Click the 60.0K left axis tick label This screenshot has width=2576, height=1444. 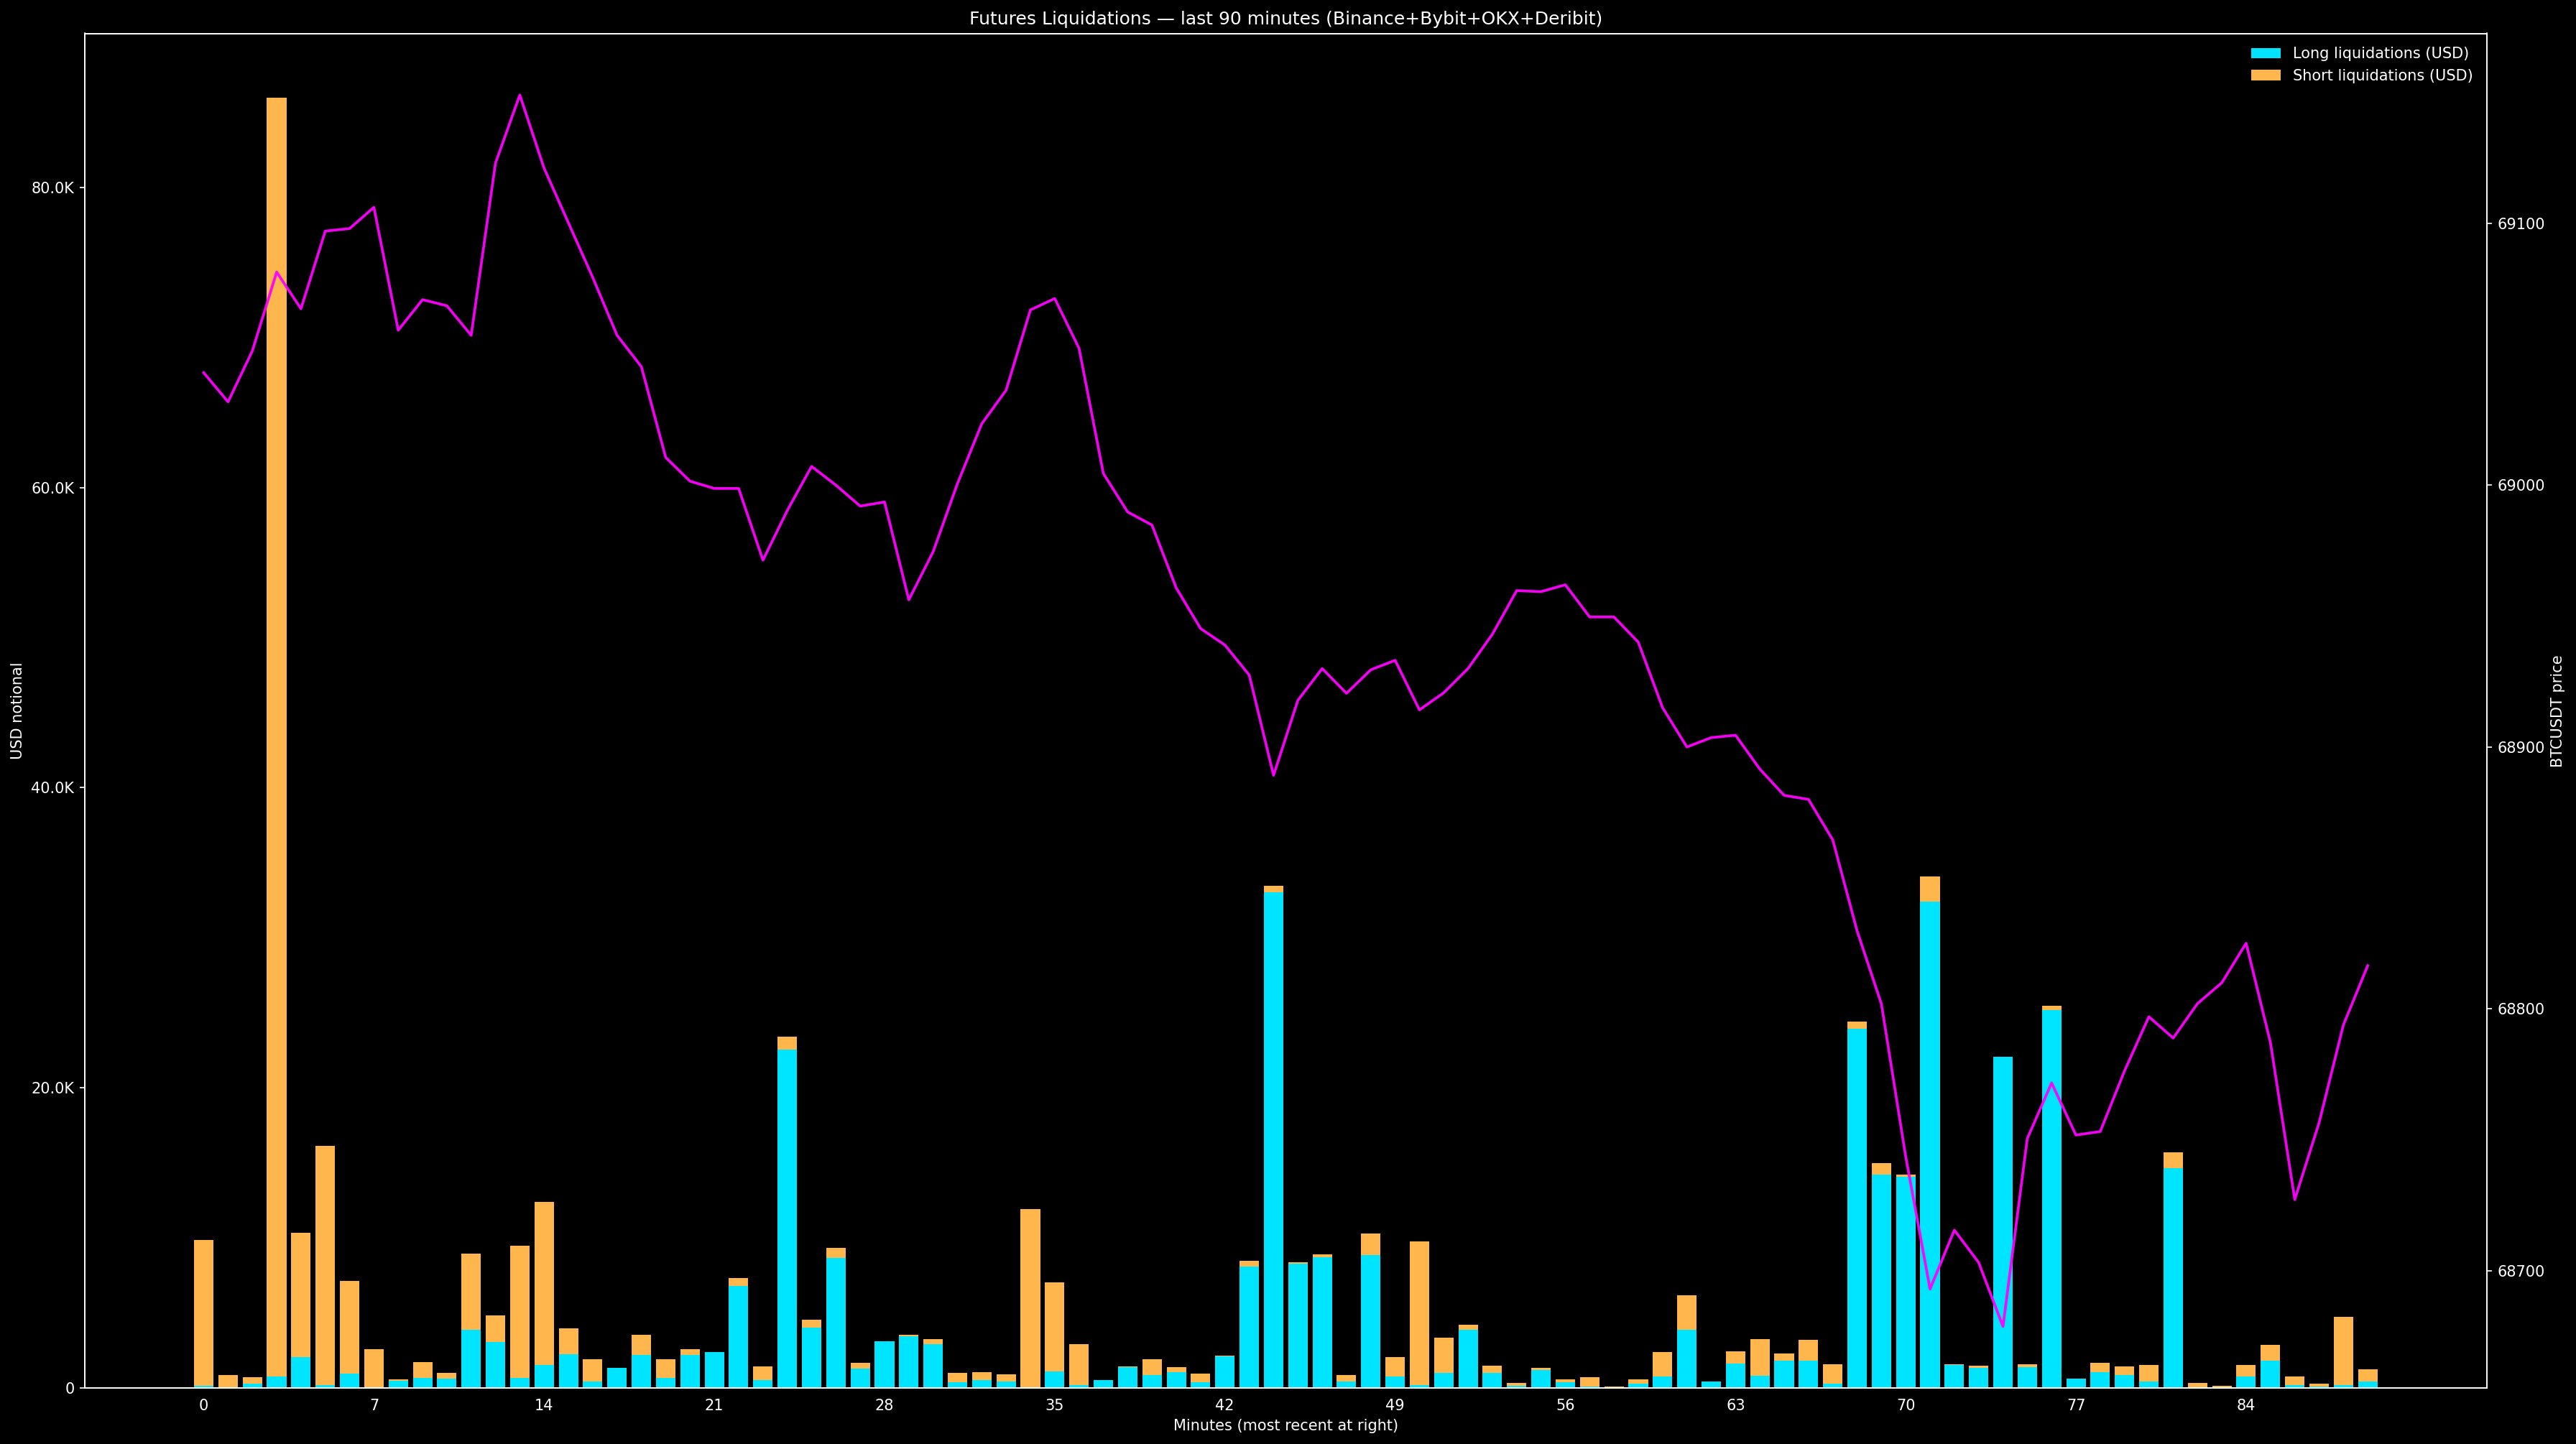(x=54, y=488)
